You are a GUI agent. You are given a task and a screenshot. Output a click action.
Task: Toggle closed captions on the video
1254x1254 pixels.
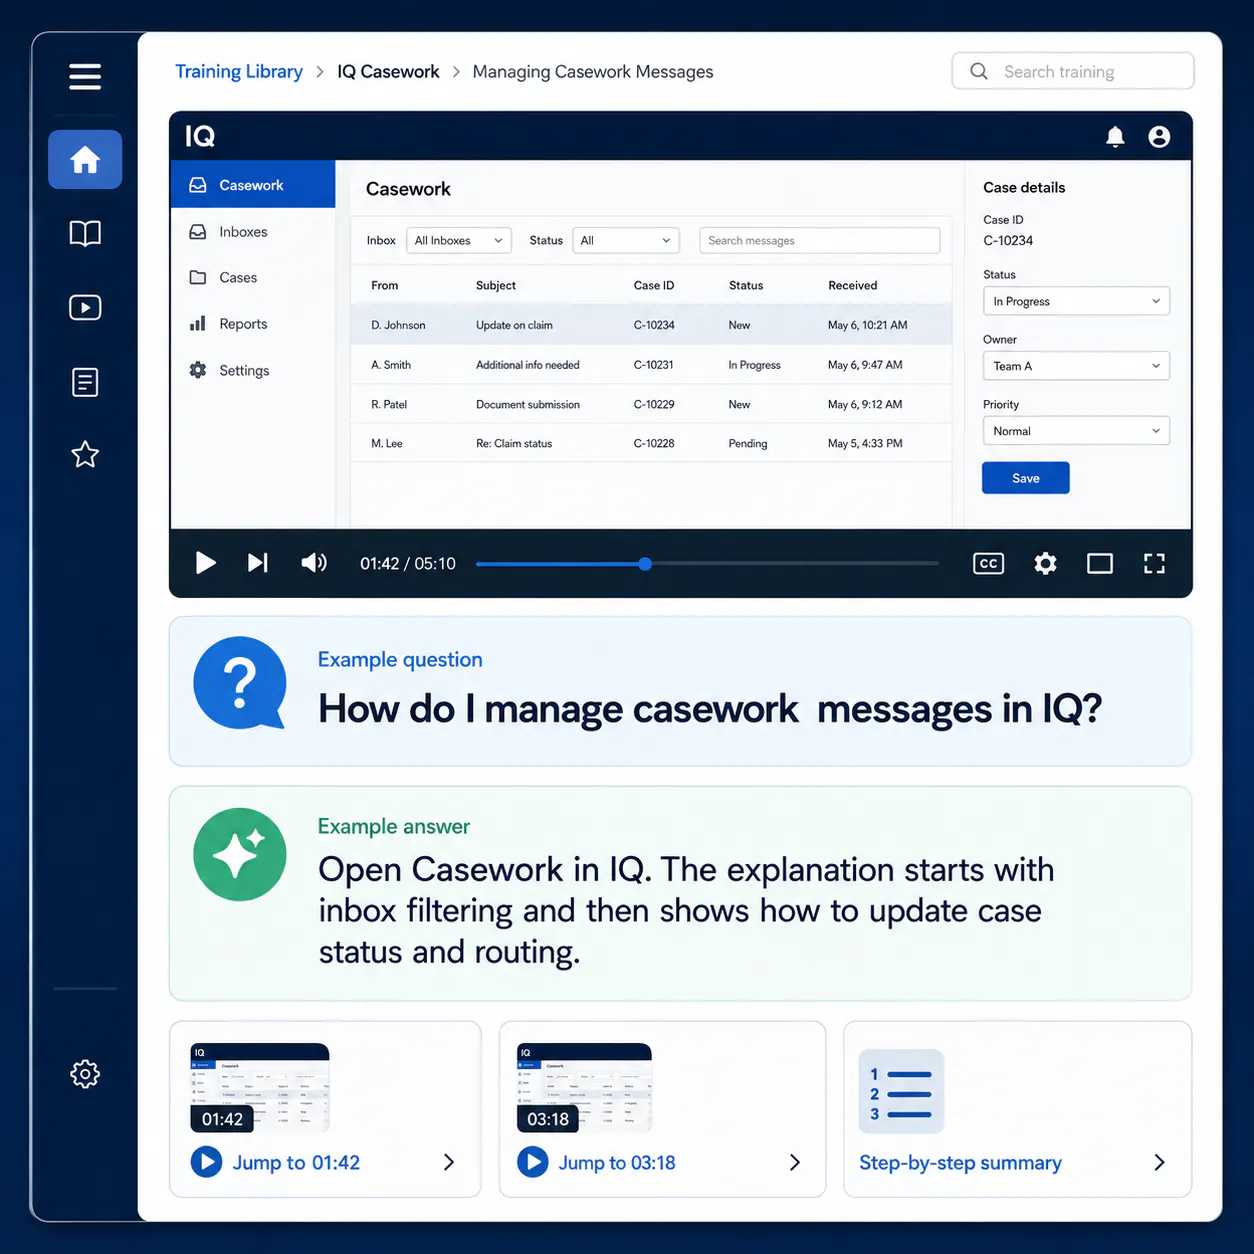tap(988, 563)
